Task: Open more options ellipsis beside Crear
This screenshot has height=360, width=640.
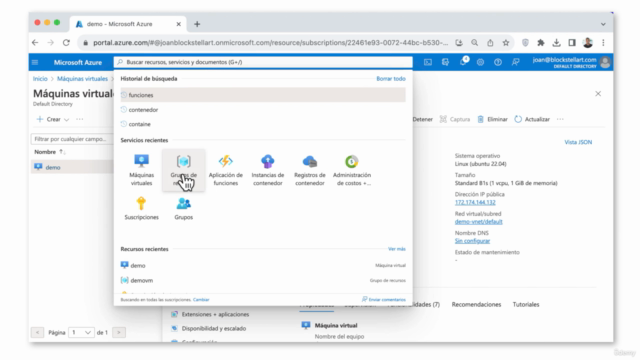Action: (80, 119)
